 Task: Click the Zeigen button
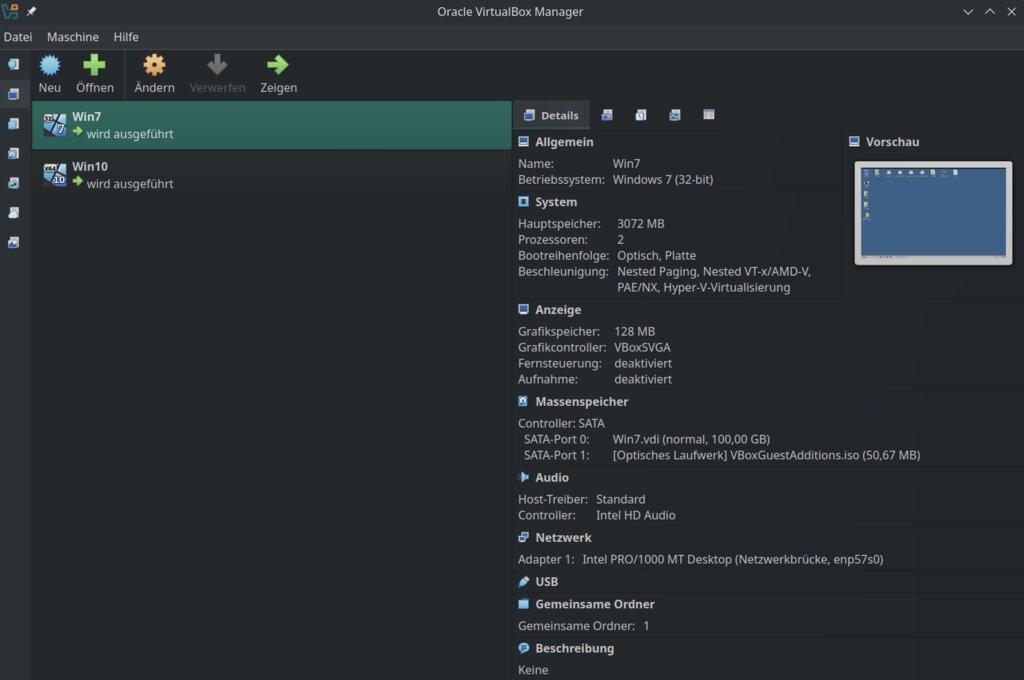pos(278,73)
